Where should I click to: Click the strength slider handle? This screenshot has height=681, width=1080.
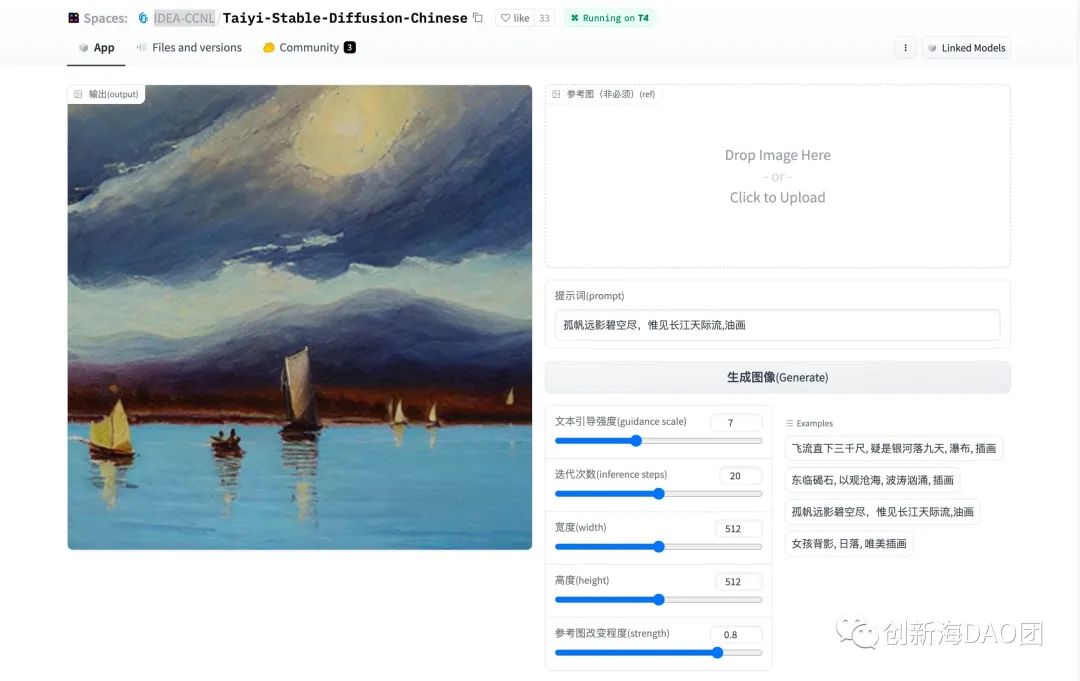point(718,652)
